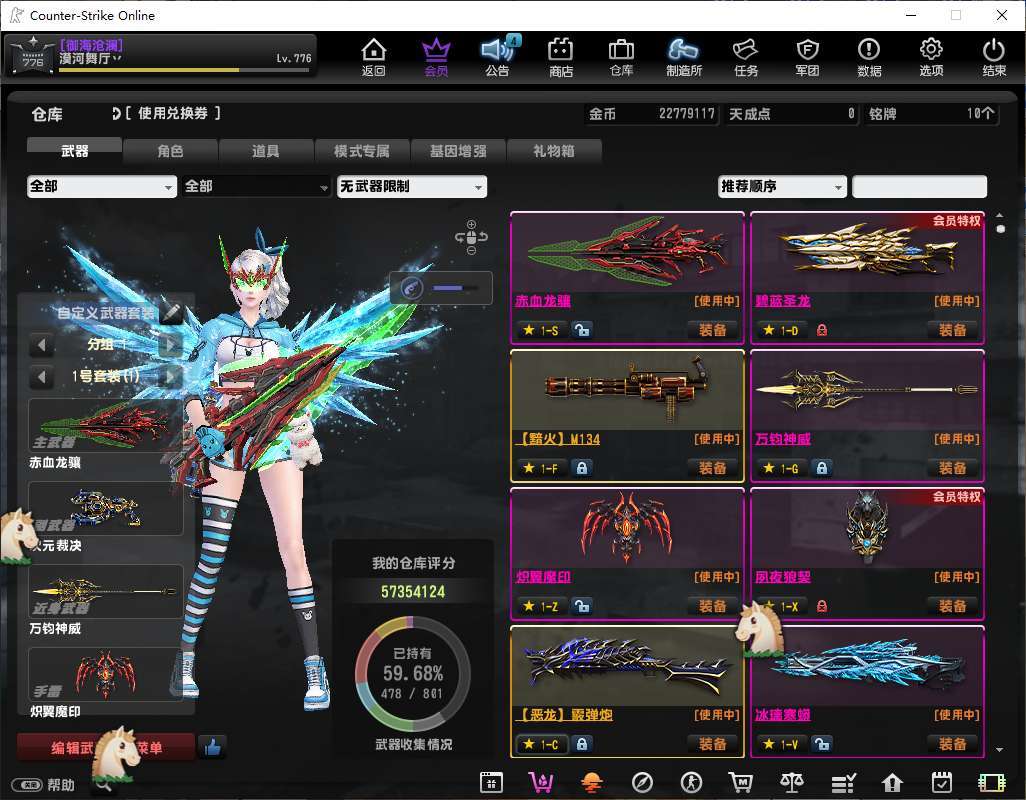Click the balance scales icon
Screen dimensions: 1026x800
pos(791,782)
